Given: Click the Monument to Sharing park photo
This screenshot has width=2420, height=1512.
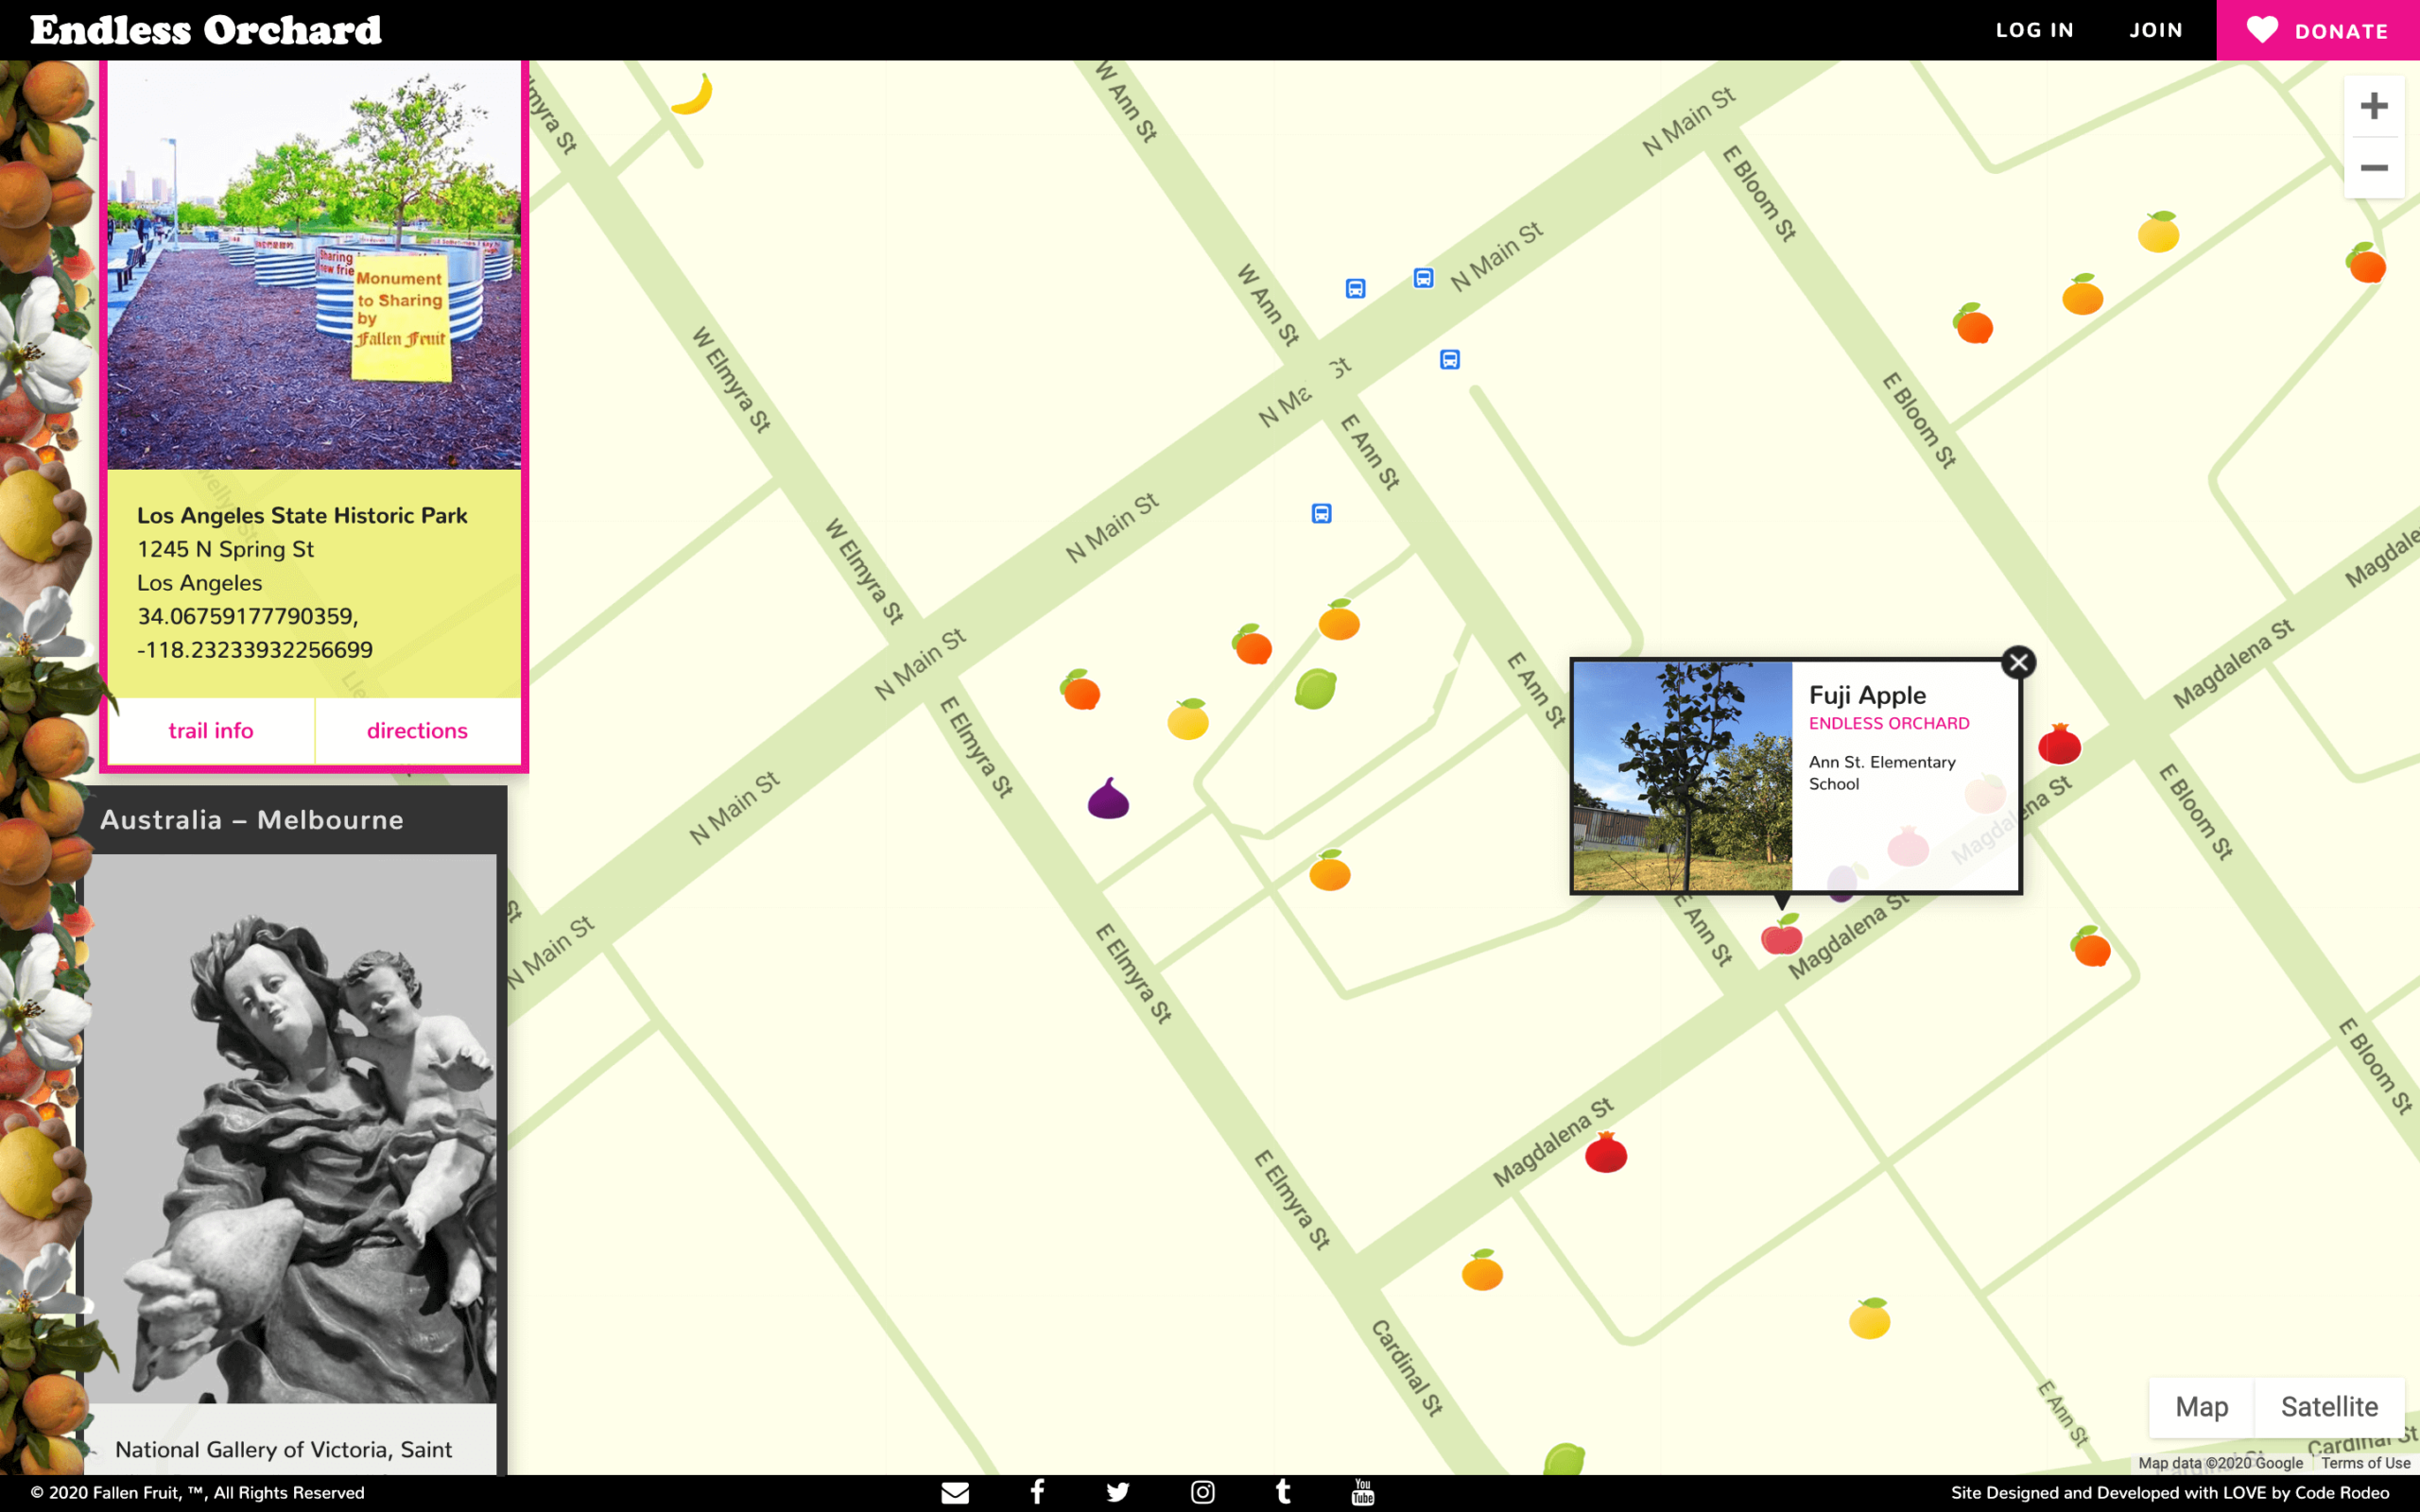Looking at the screenshot, I should 314,265.
